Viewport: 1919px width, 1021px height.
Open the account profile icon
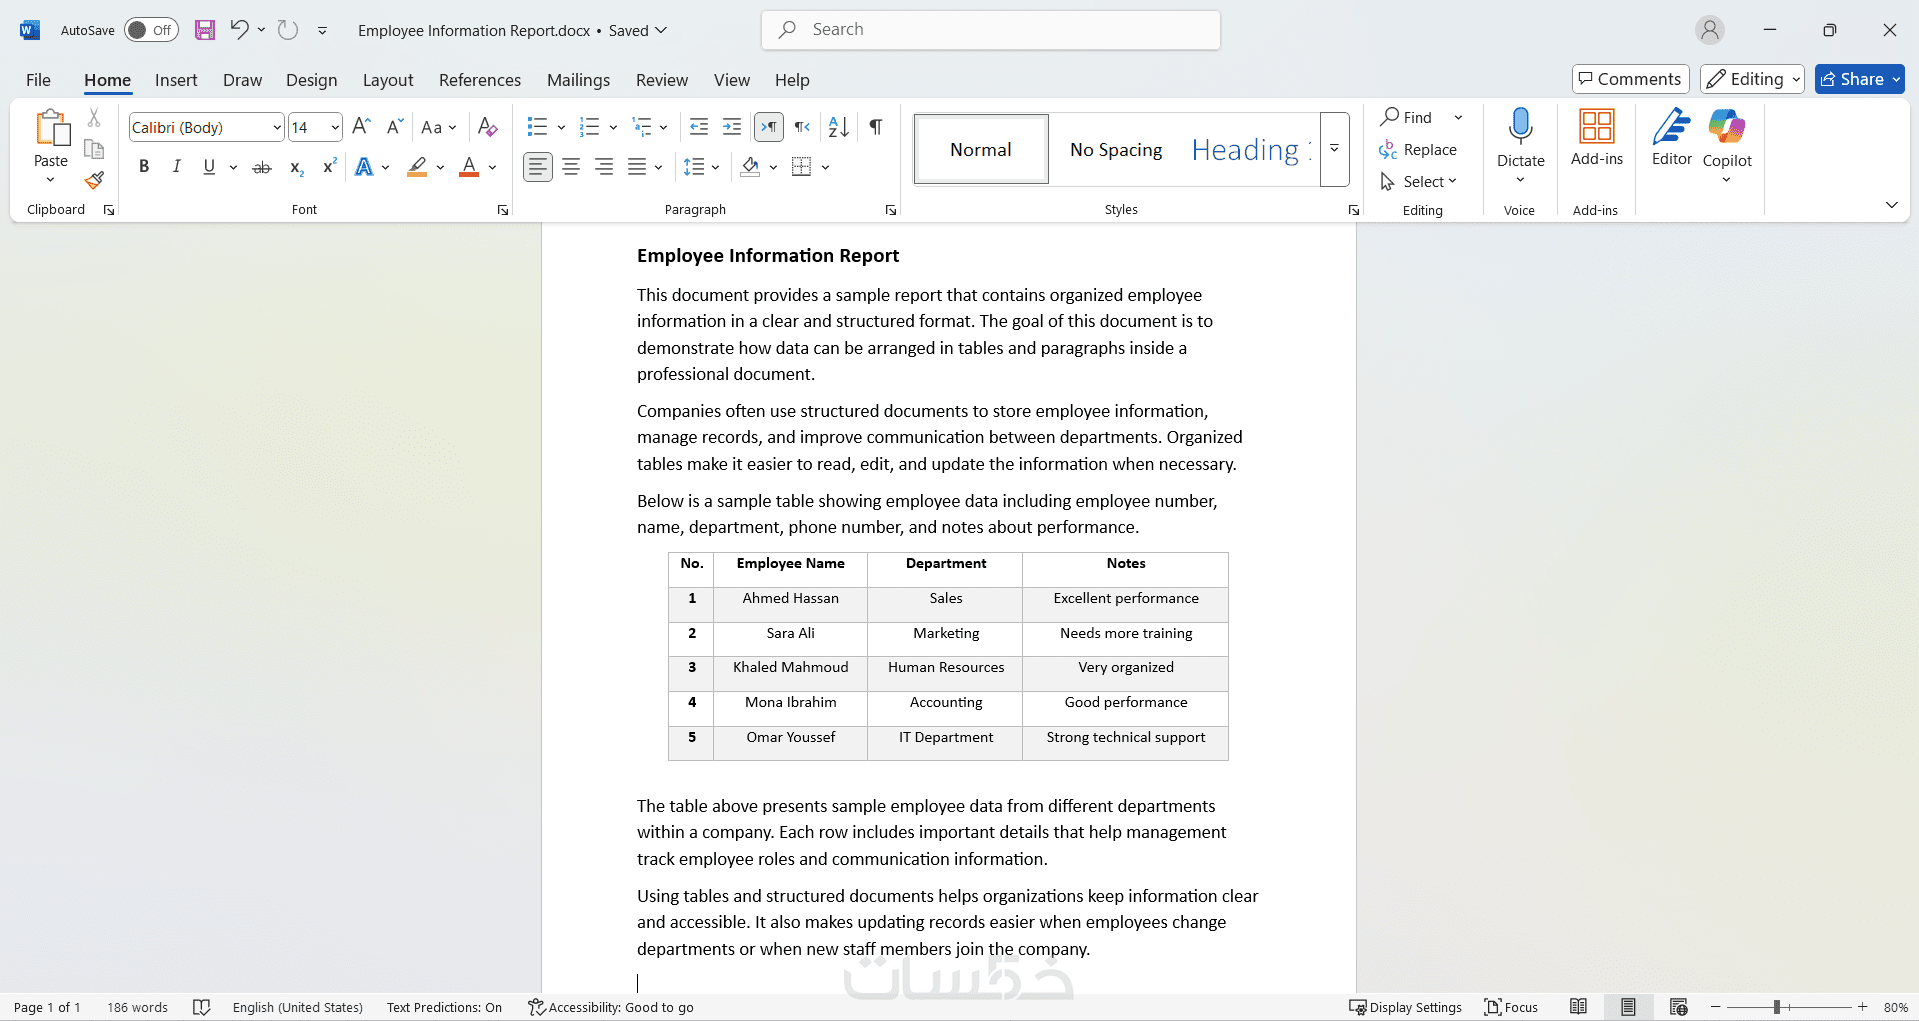(x=1710, y=30)
